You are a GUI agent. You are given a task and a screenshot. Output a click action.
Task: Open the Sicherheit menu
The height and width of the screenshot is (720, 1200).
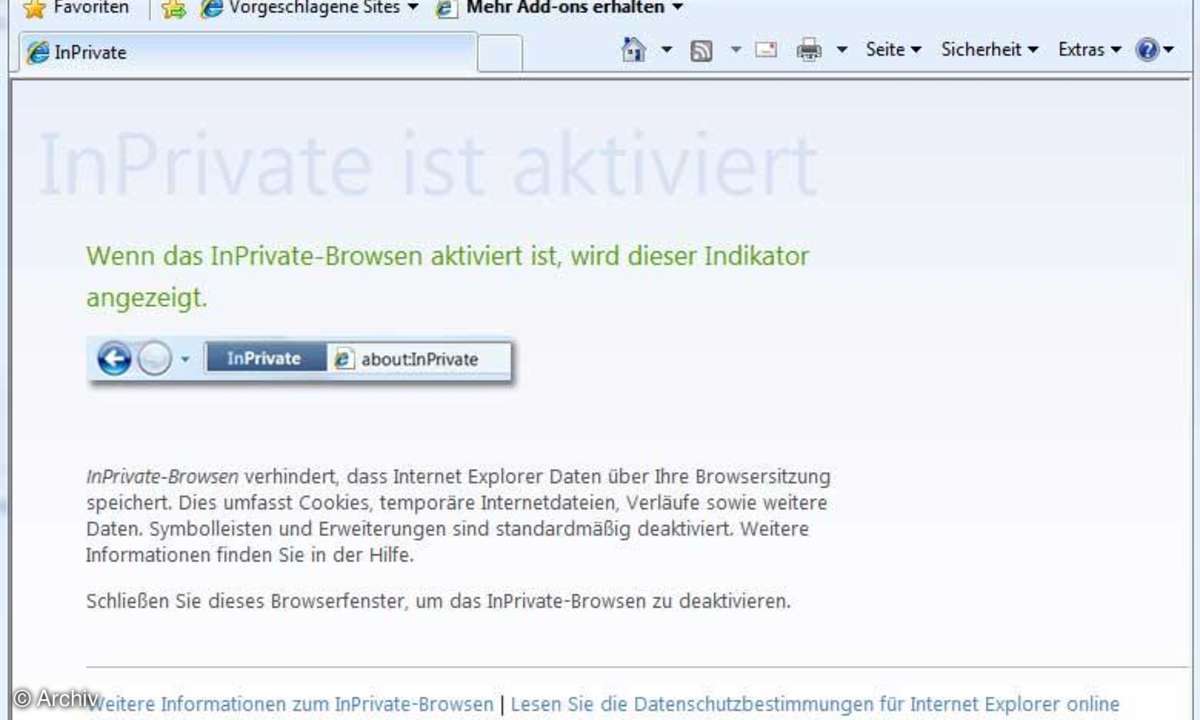989,49
